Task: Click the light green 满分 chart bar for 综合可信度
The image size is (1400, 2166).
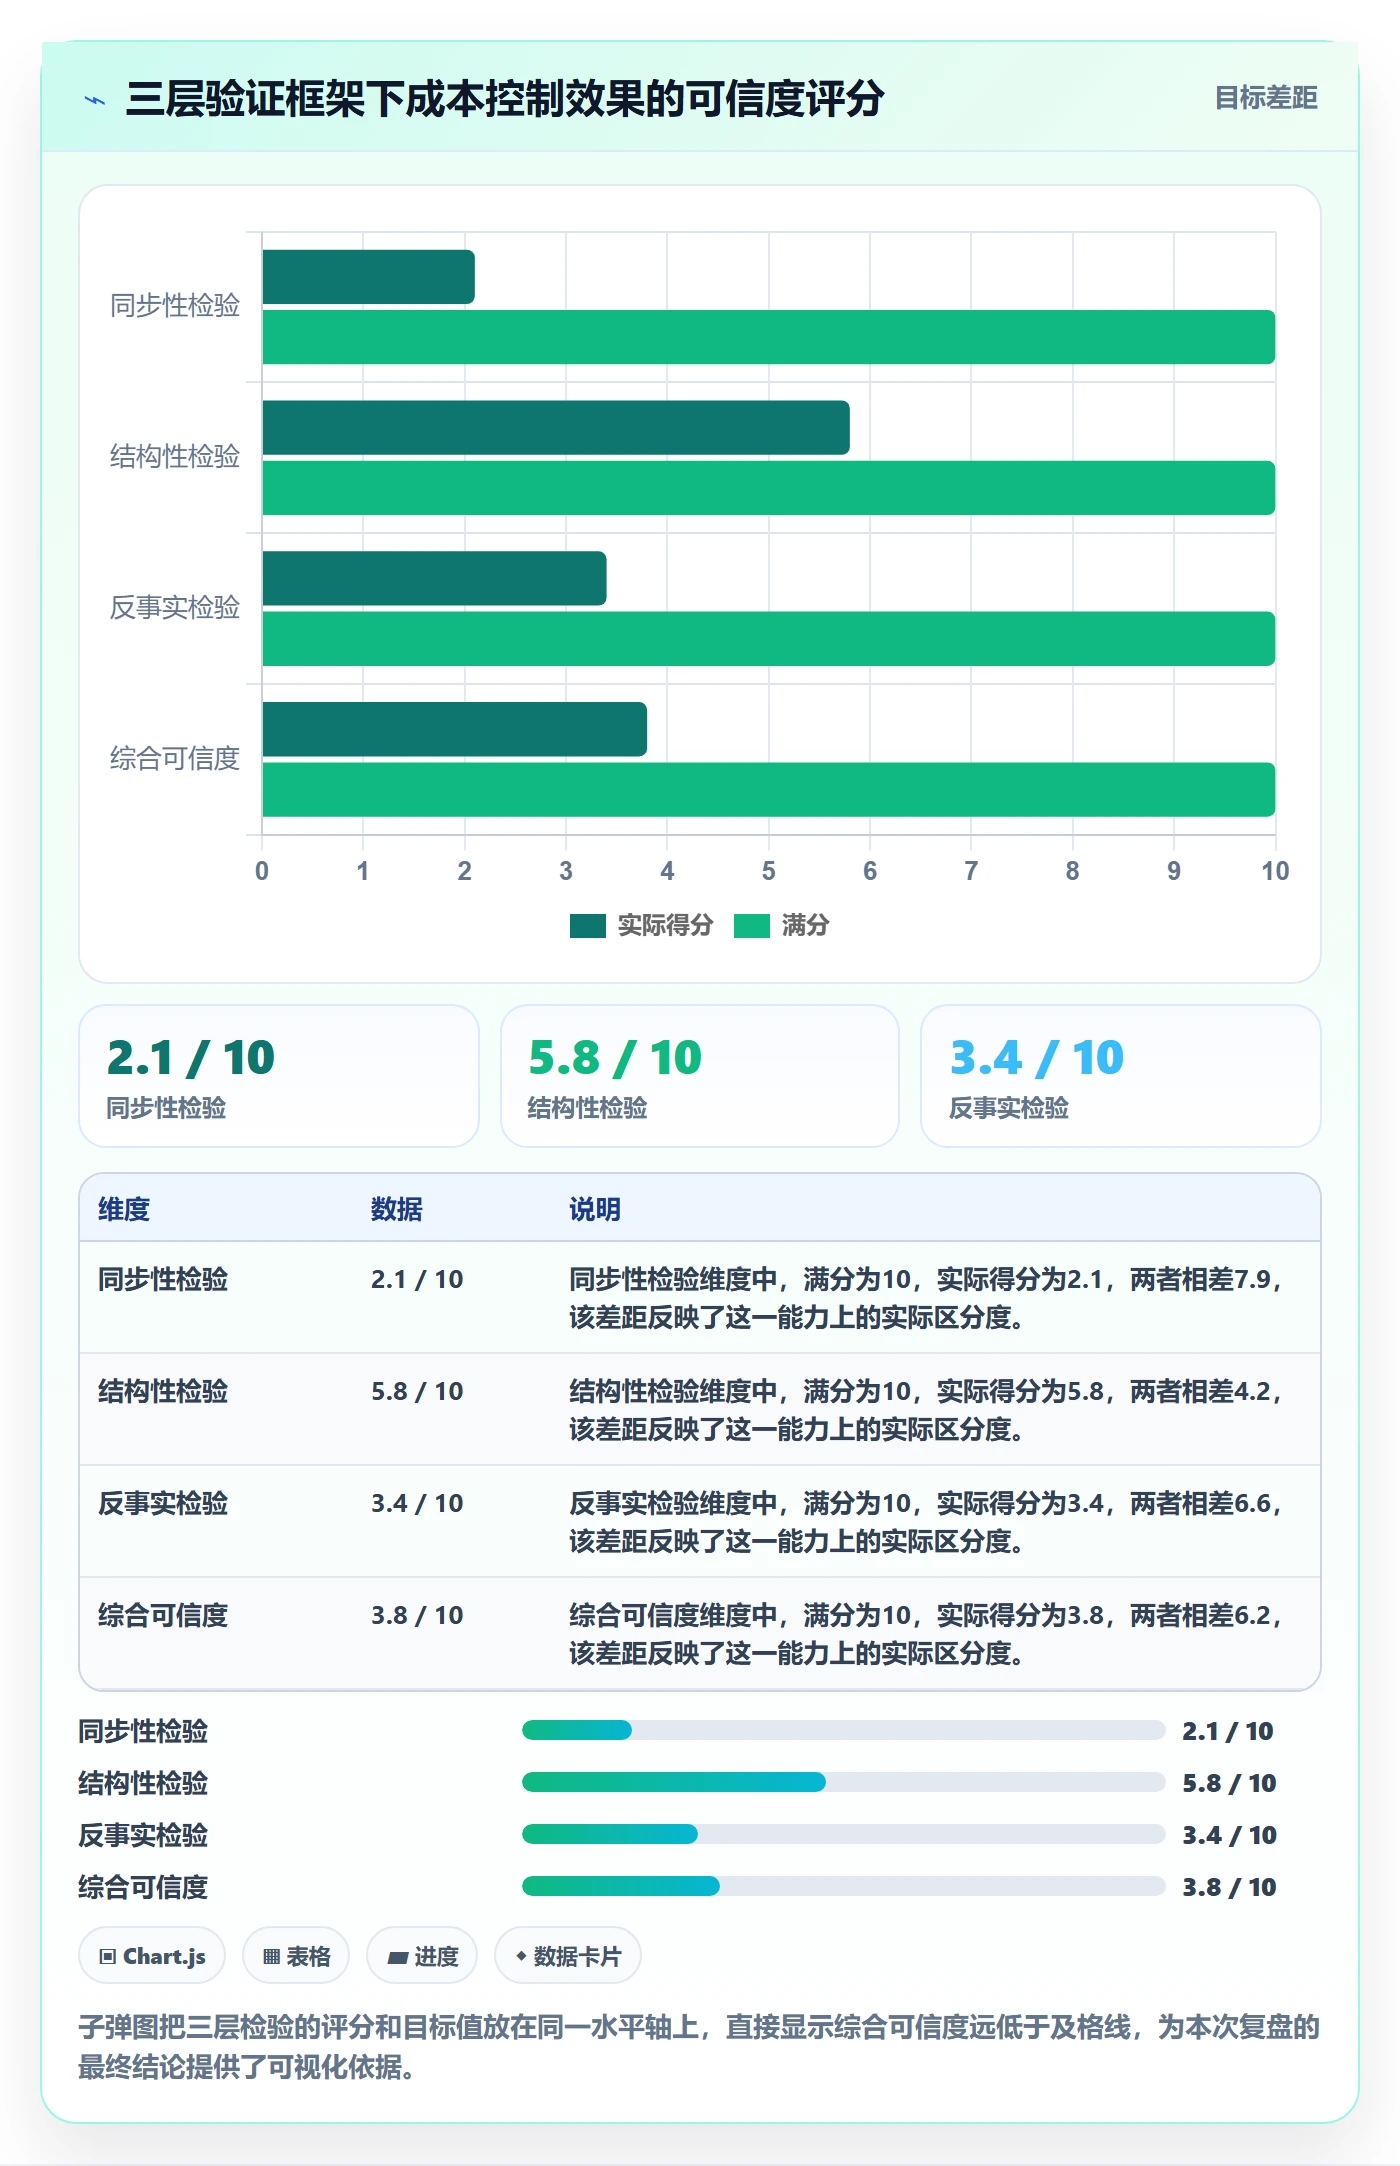Action: point(768,790)
